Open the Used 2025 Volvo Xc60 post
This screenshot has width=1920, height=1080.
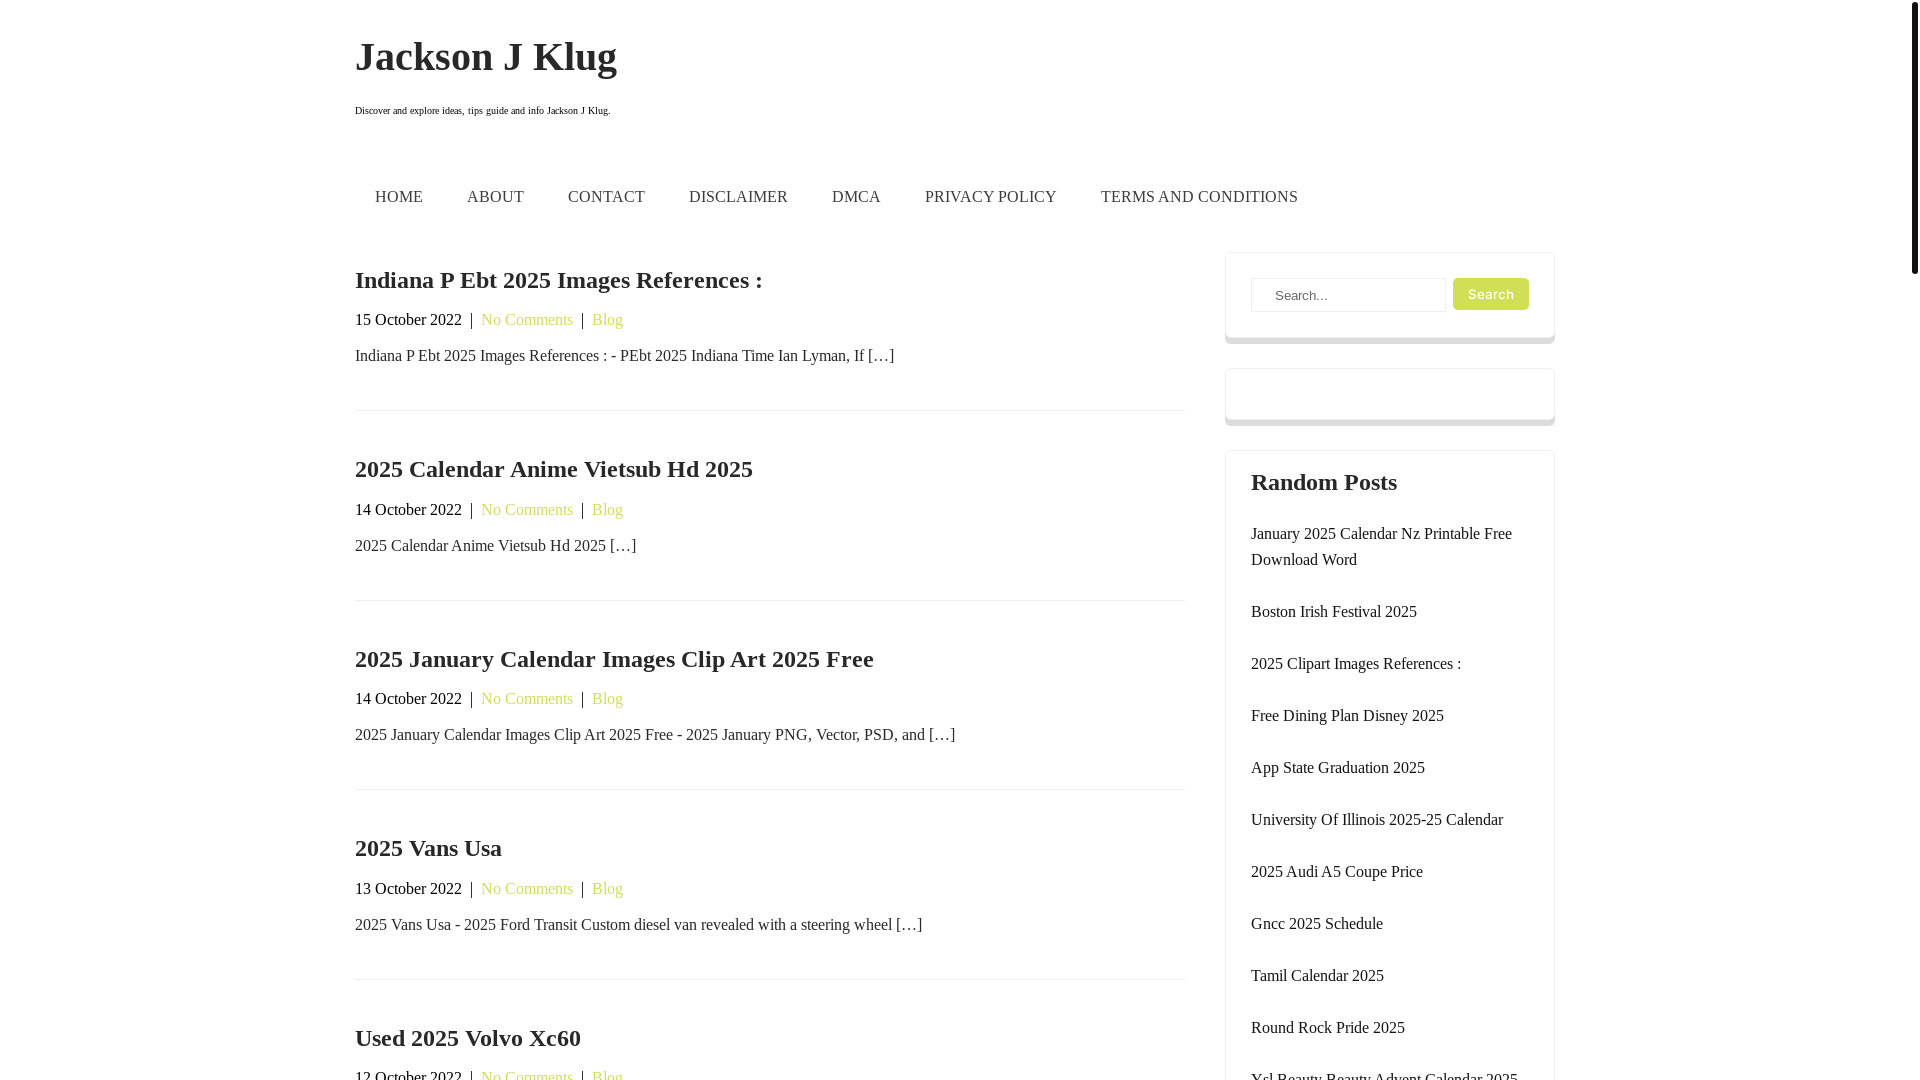point(468,1038)
